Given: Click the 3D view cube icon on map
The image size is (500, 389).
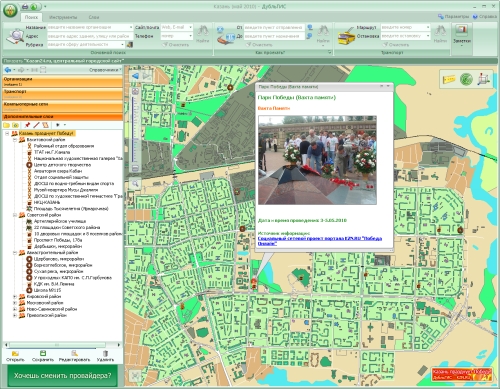Looking at the screenshot, I should pos(484,79).
